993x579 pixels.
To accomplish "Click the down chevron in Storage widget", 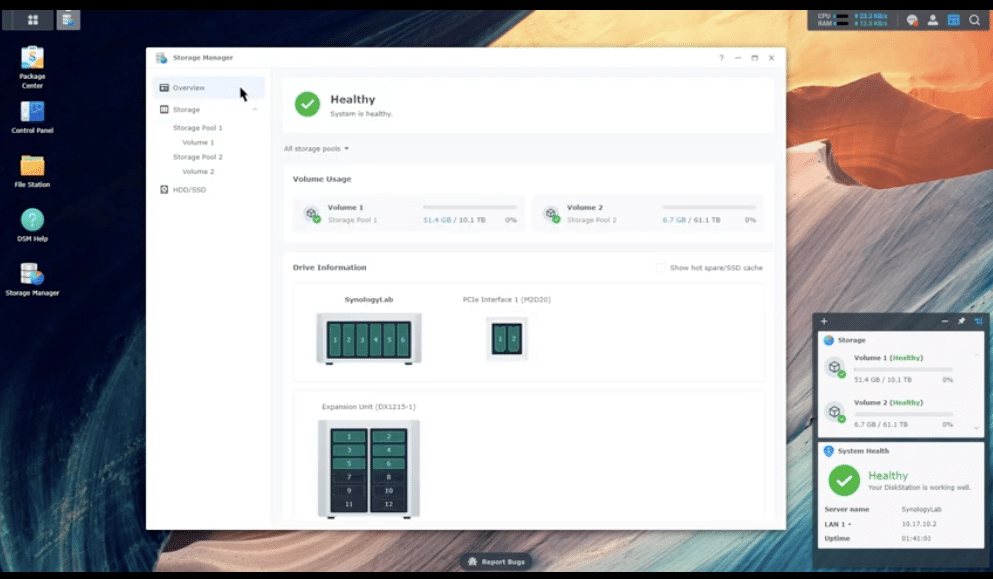I will coord(976,428).
